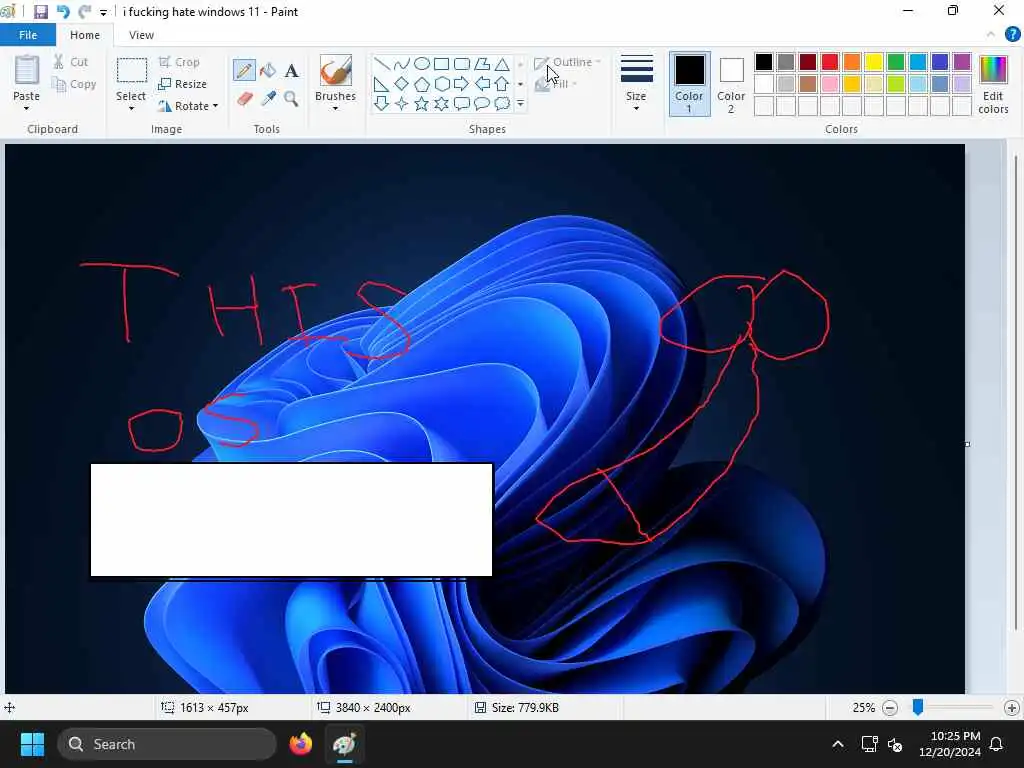This screenshot has height=768, width=1024.
Task: Choose the Four-point star shape
Action: 402,104
